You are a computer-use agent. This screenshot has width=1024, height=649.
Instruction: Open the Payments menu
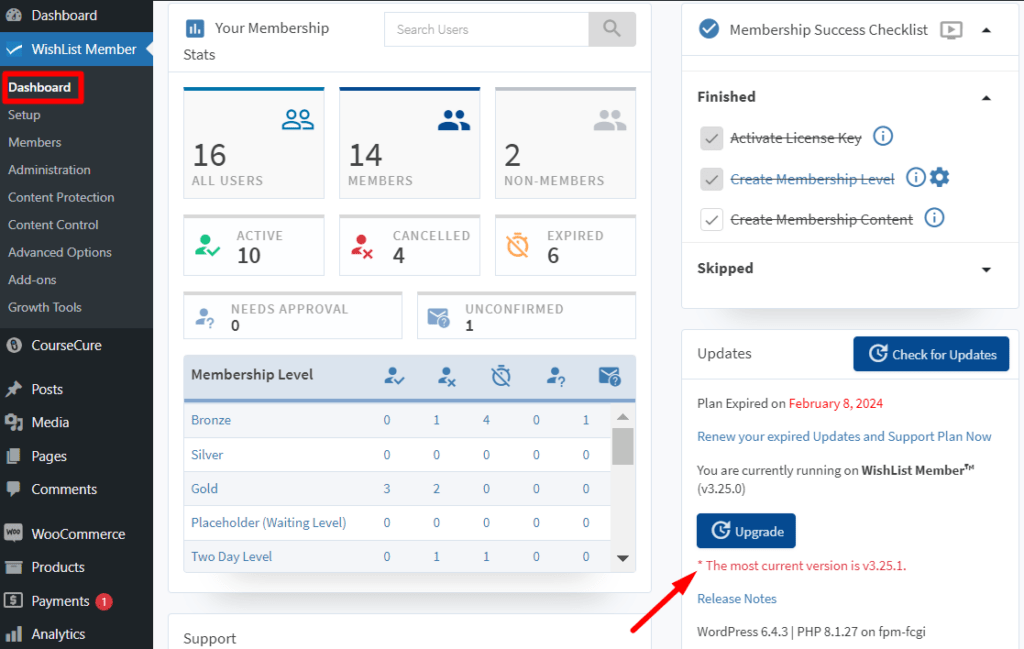(x=60, y=601)
